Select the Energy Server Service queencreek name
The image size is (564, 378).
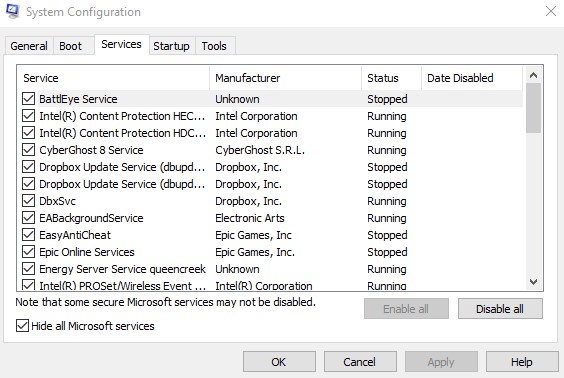pos(122,269)
